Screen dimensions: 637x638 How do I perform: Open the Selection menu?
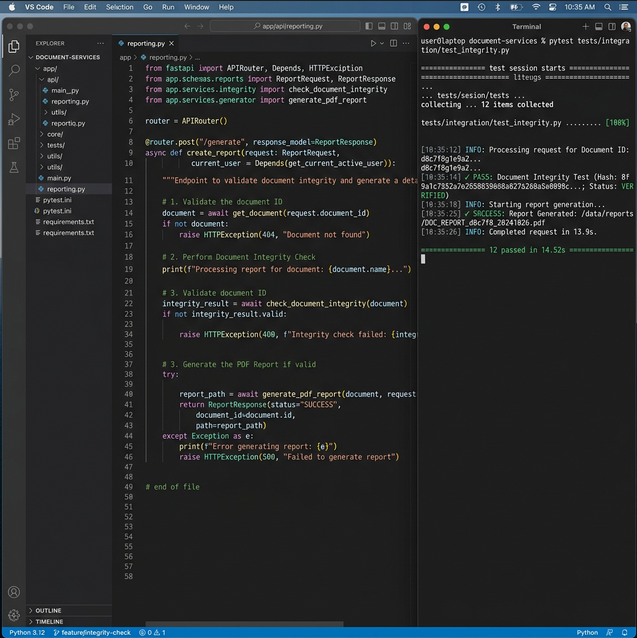pos(119,7)
